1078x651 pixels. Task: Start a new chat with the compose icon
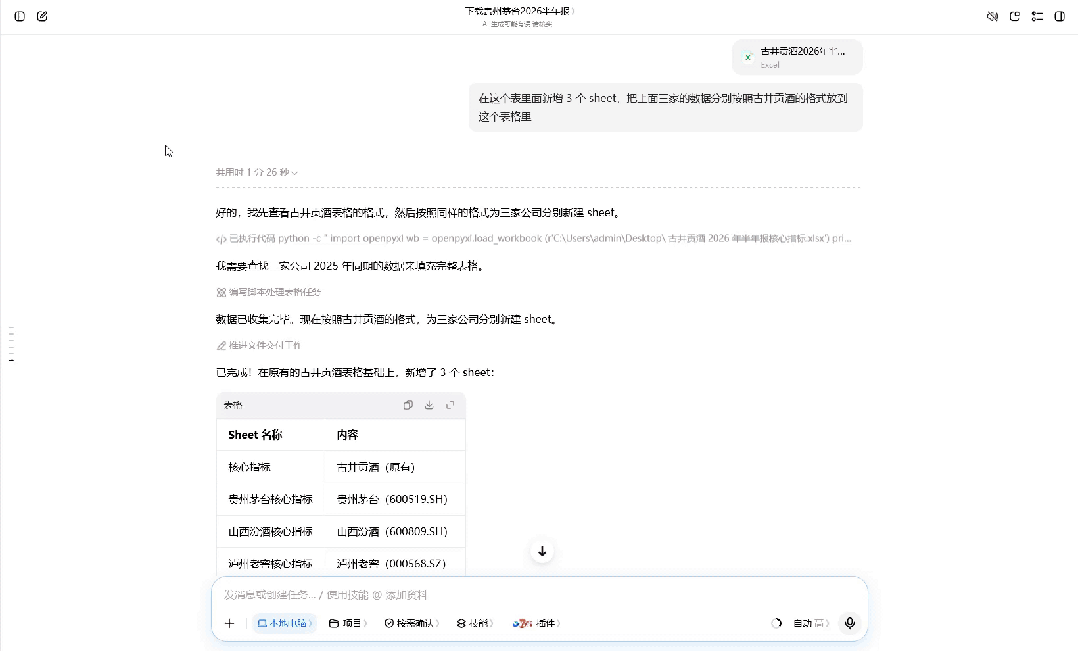coord(42,16)
